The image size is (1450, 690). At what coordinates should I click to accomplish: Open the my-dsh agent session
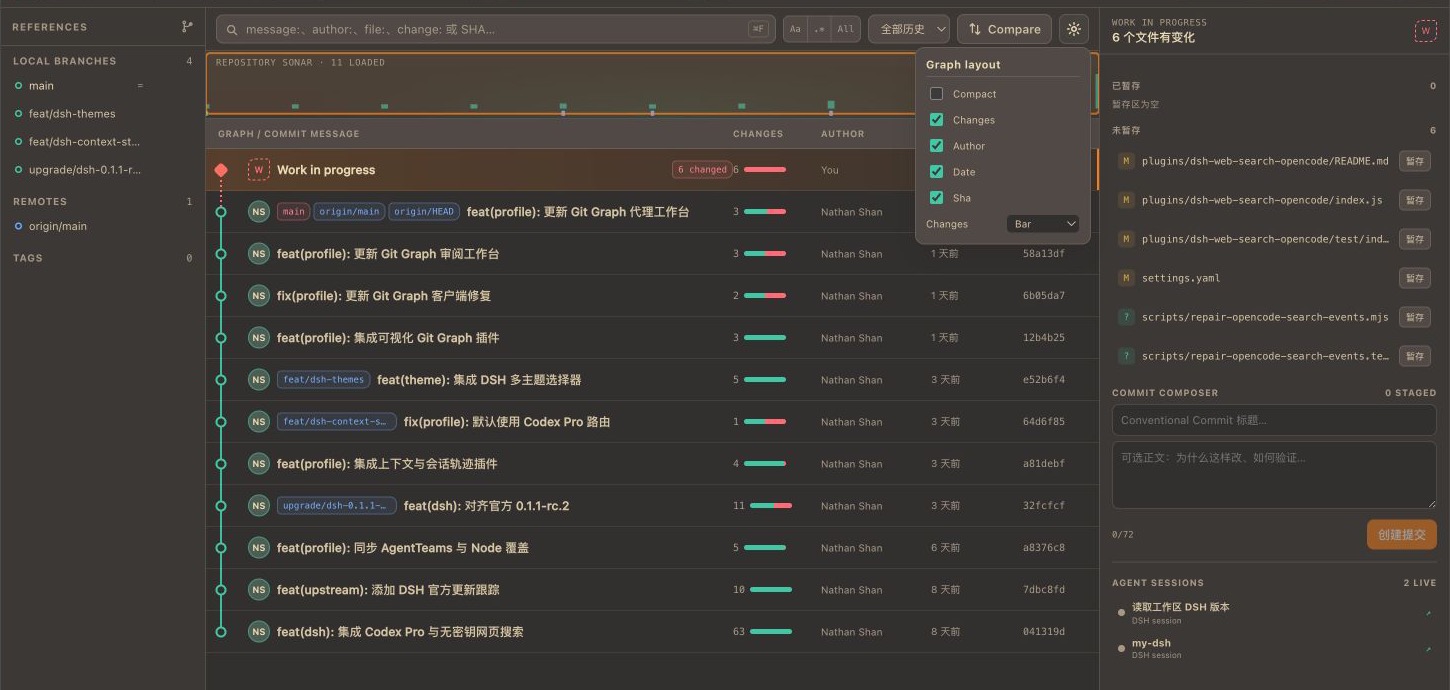(x=1274, y=649)
